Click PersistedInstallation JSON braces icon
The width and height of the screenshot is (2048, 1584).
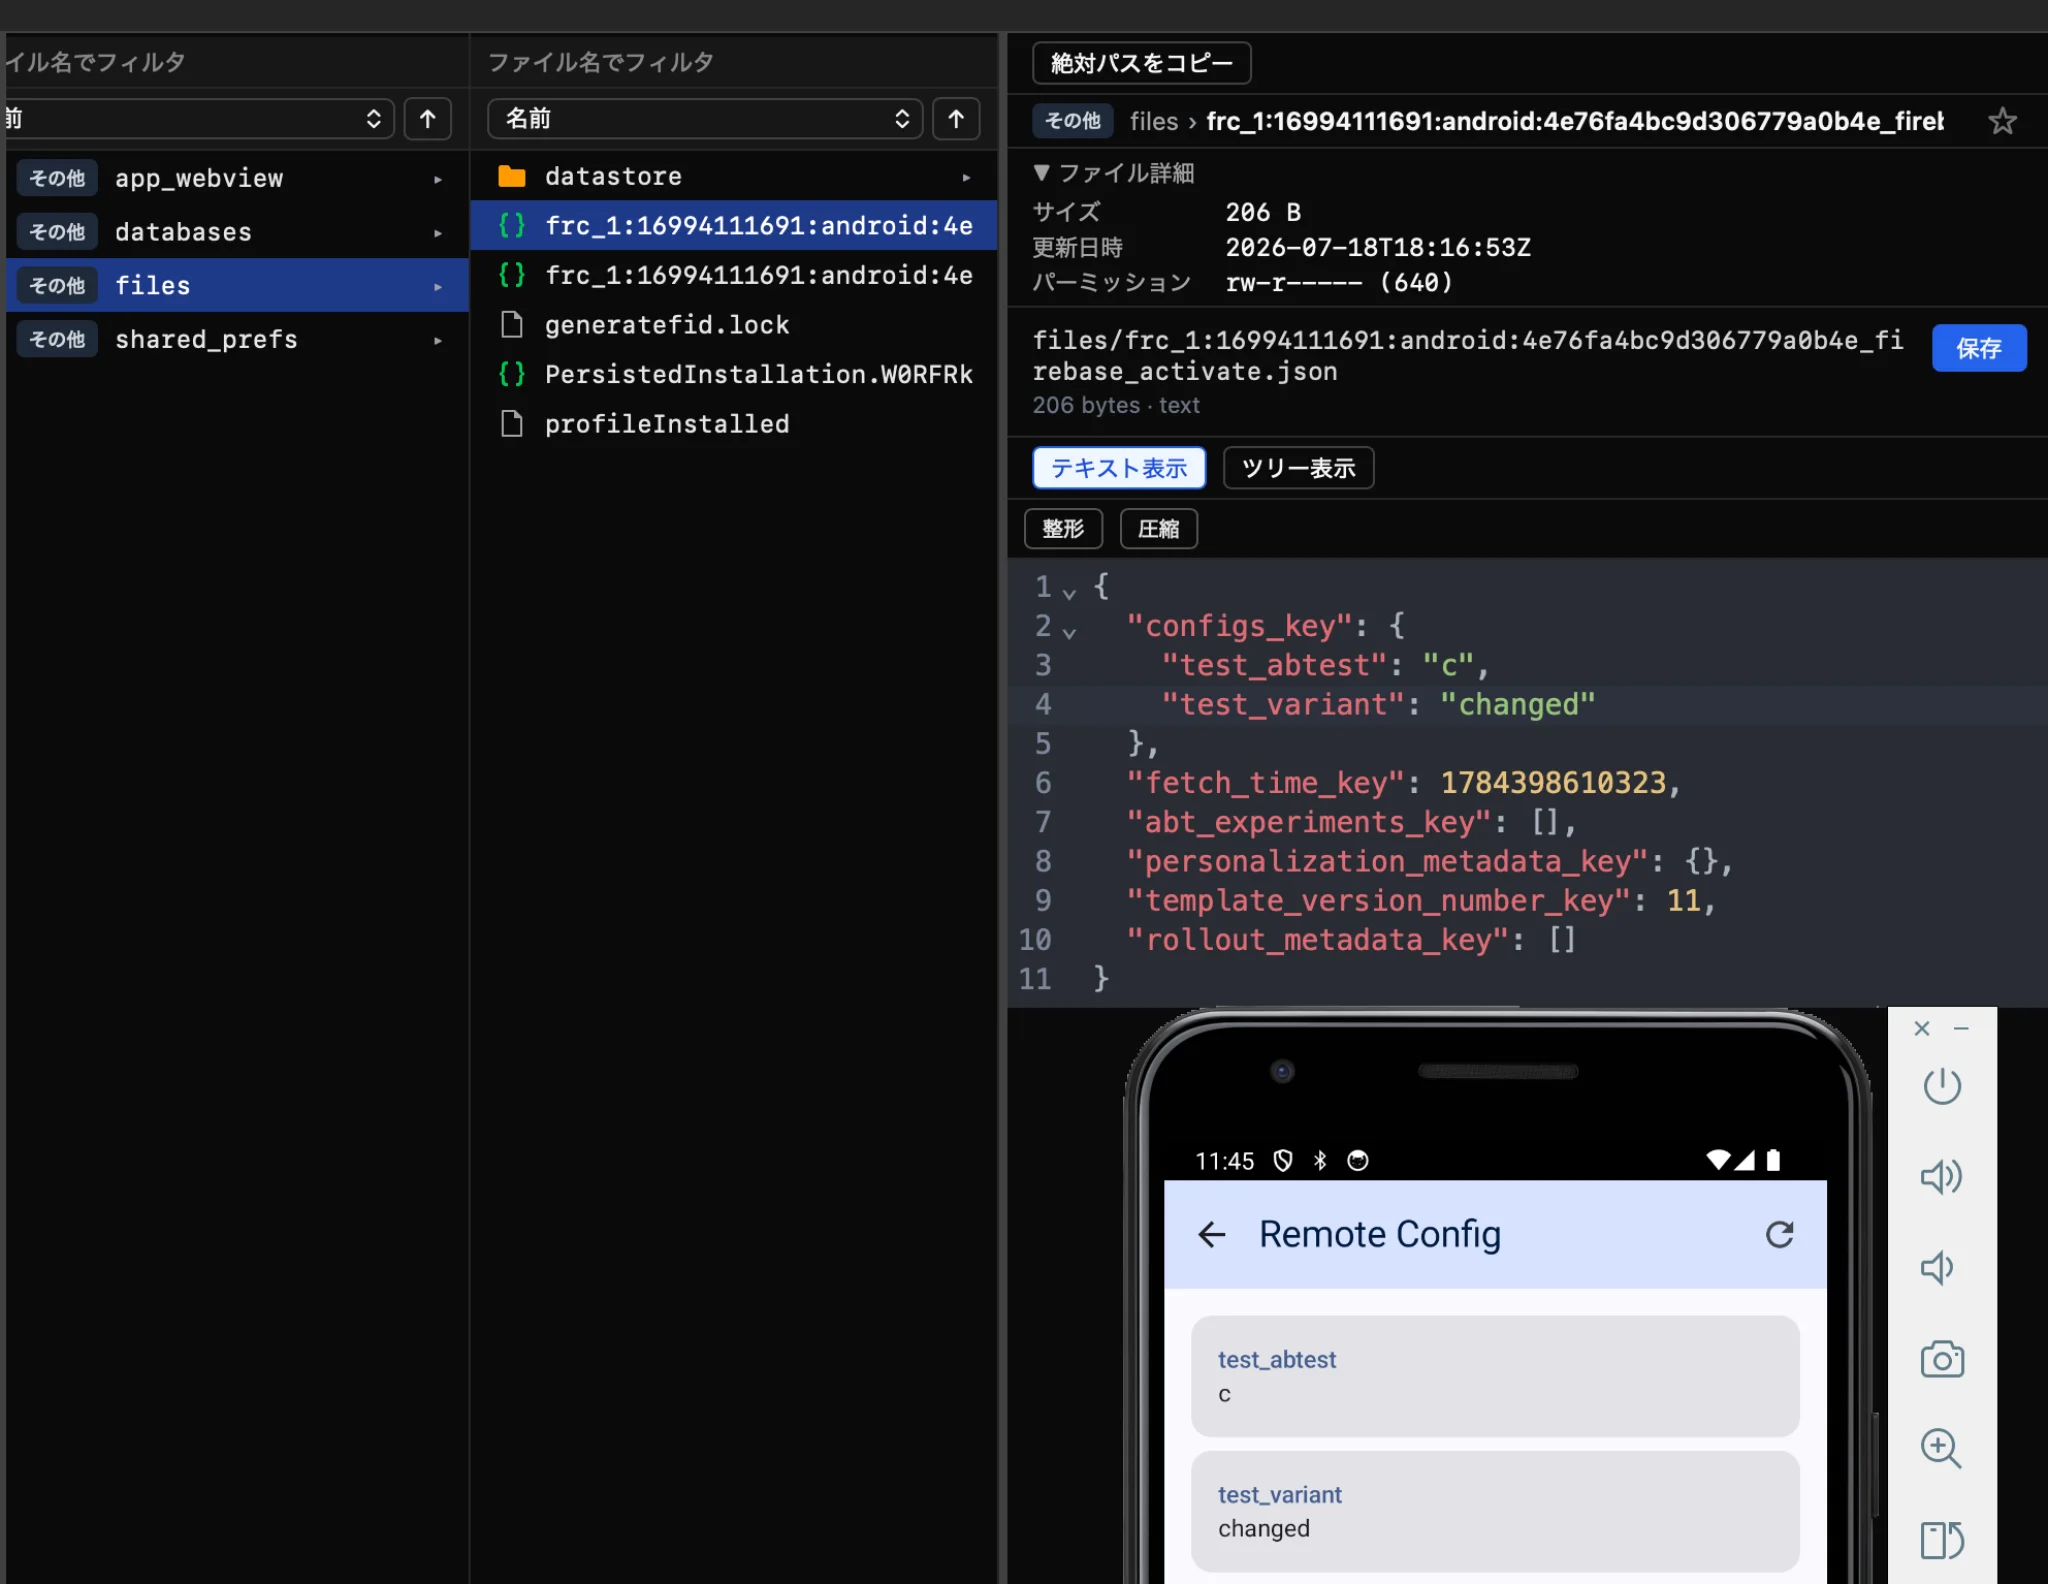point(511,373)
